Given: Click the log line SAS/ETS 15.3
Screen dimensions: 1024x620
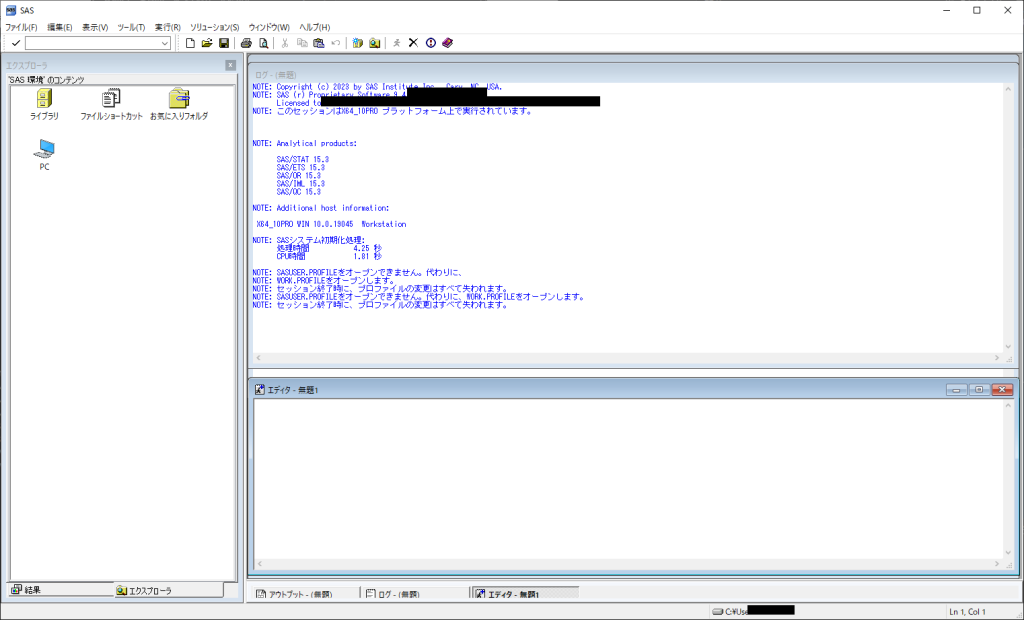Looking at the screenshot, I should pyautogui.click(x=300, y=168).
